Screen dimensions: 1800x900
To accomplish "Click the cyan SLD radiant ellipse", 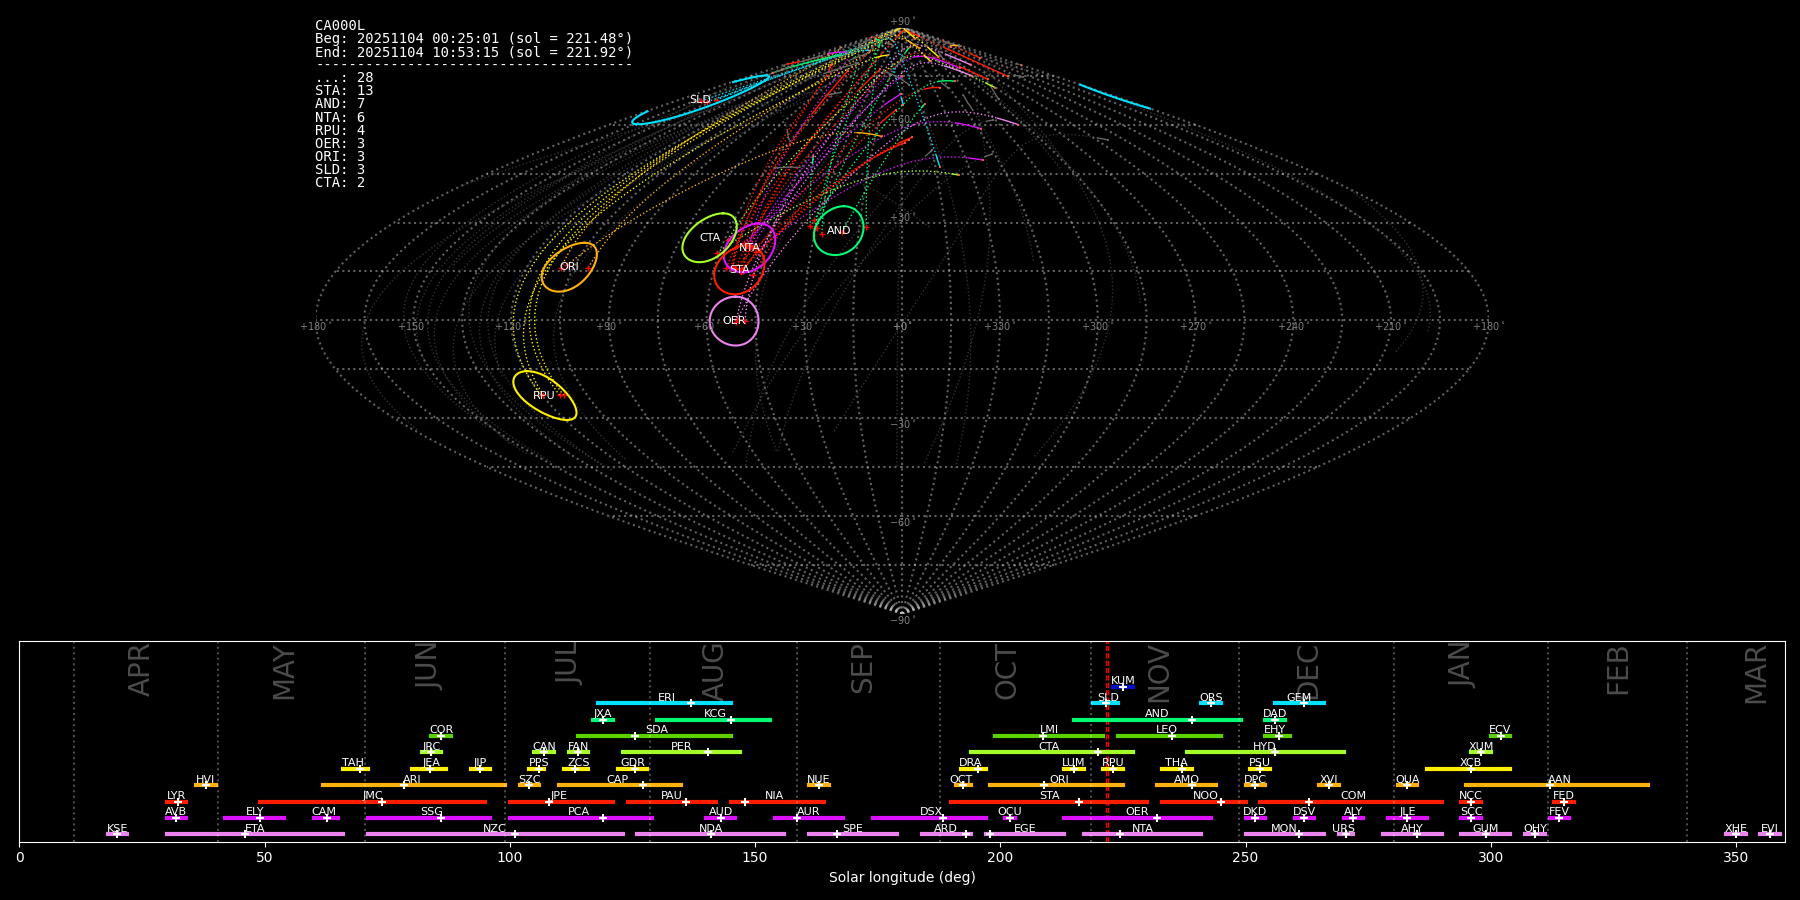I will (700, 100).
